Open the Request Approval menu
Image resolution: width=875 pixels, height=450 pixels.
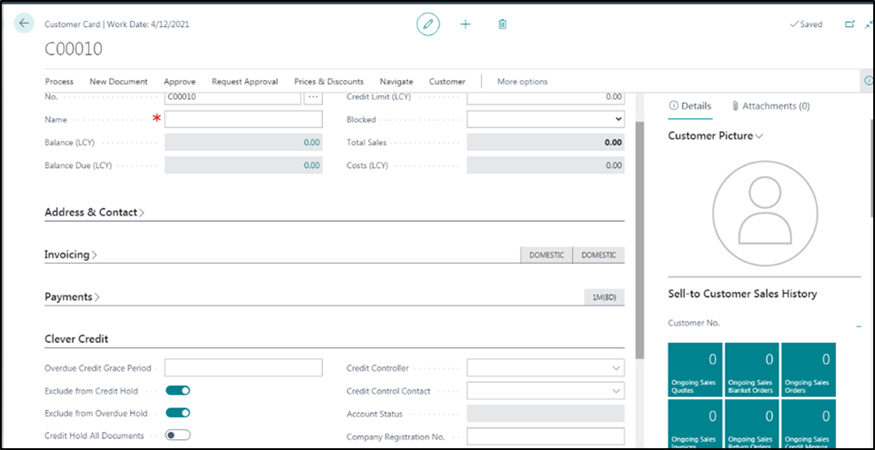point(245,82)
